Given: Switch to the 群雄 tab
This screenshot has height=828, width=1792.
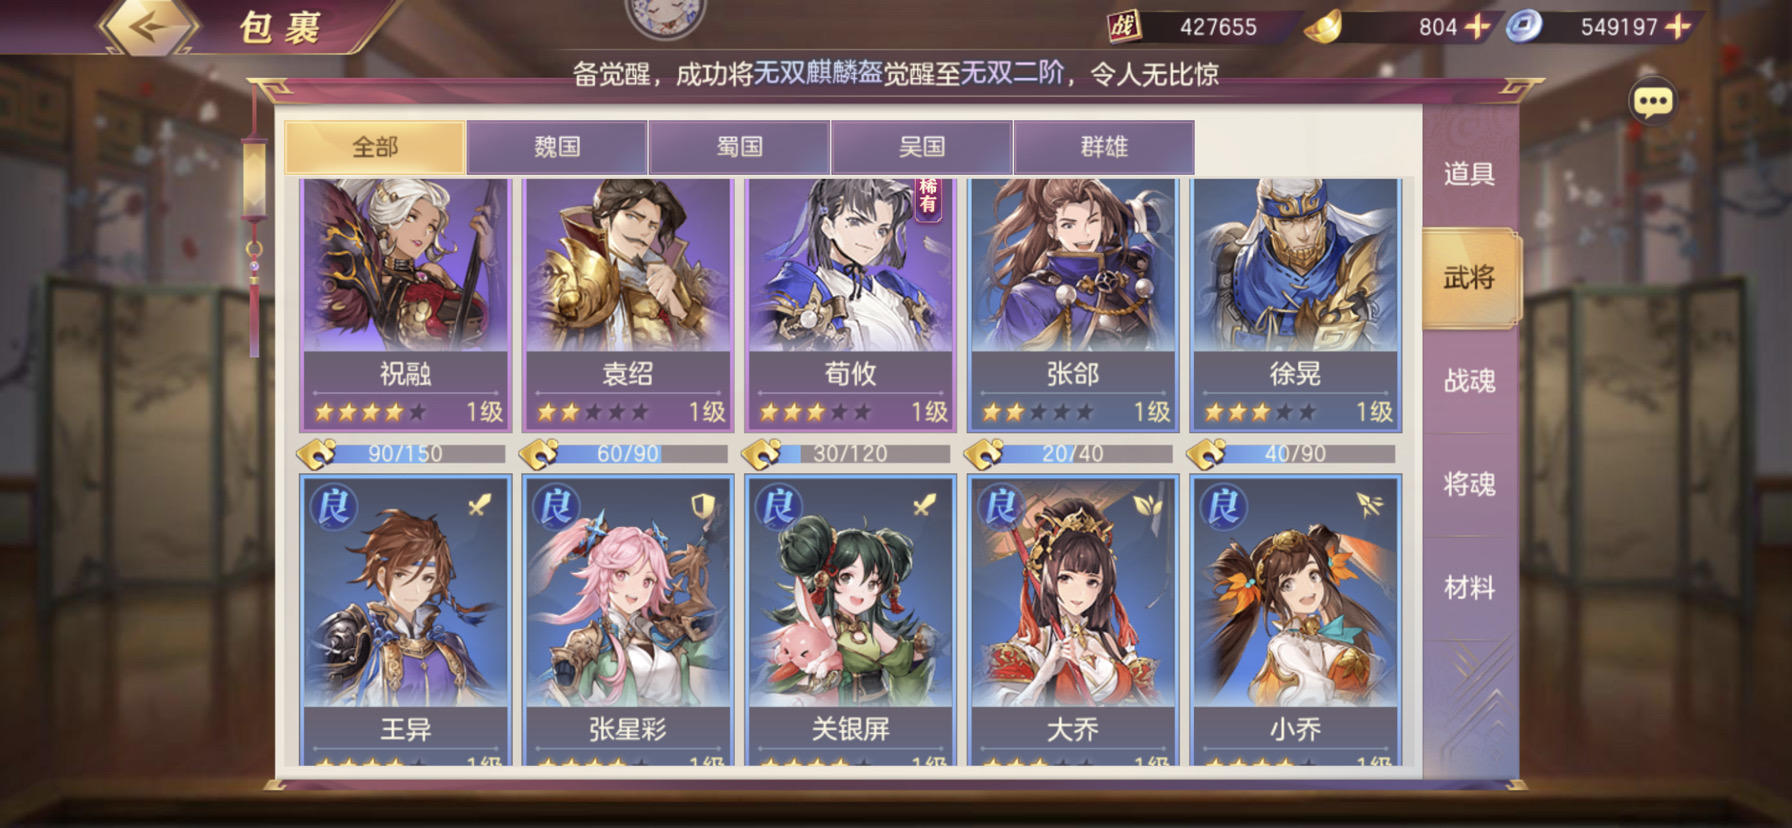Looking at the screenshot, I should pos(1104,147).
